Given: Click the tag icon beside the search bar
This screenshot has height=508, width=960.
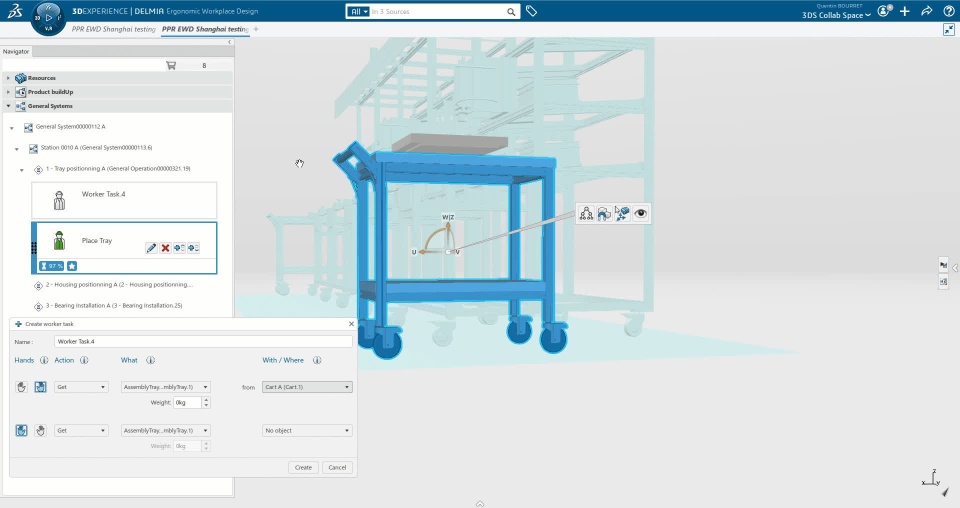Looking at the screenshot, I should tap(532, 11).
